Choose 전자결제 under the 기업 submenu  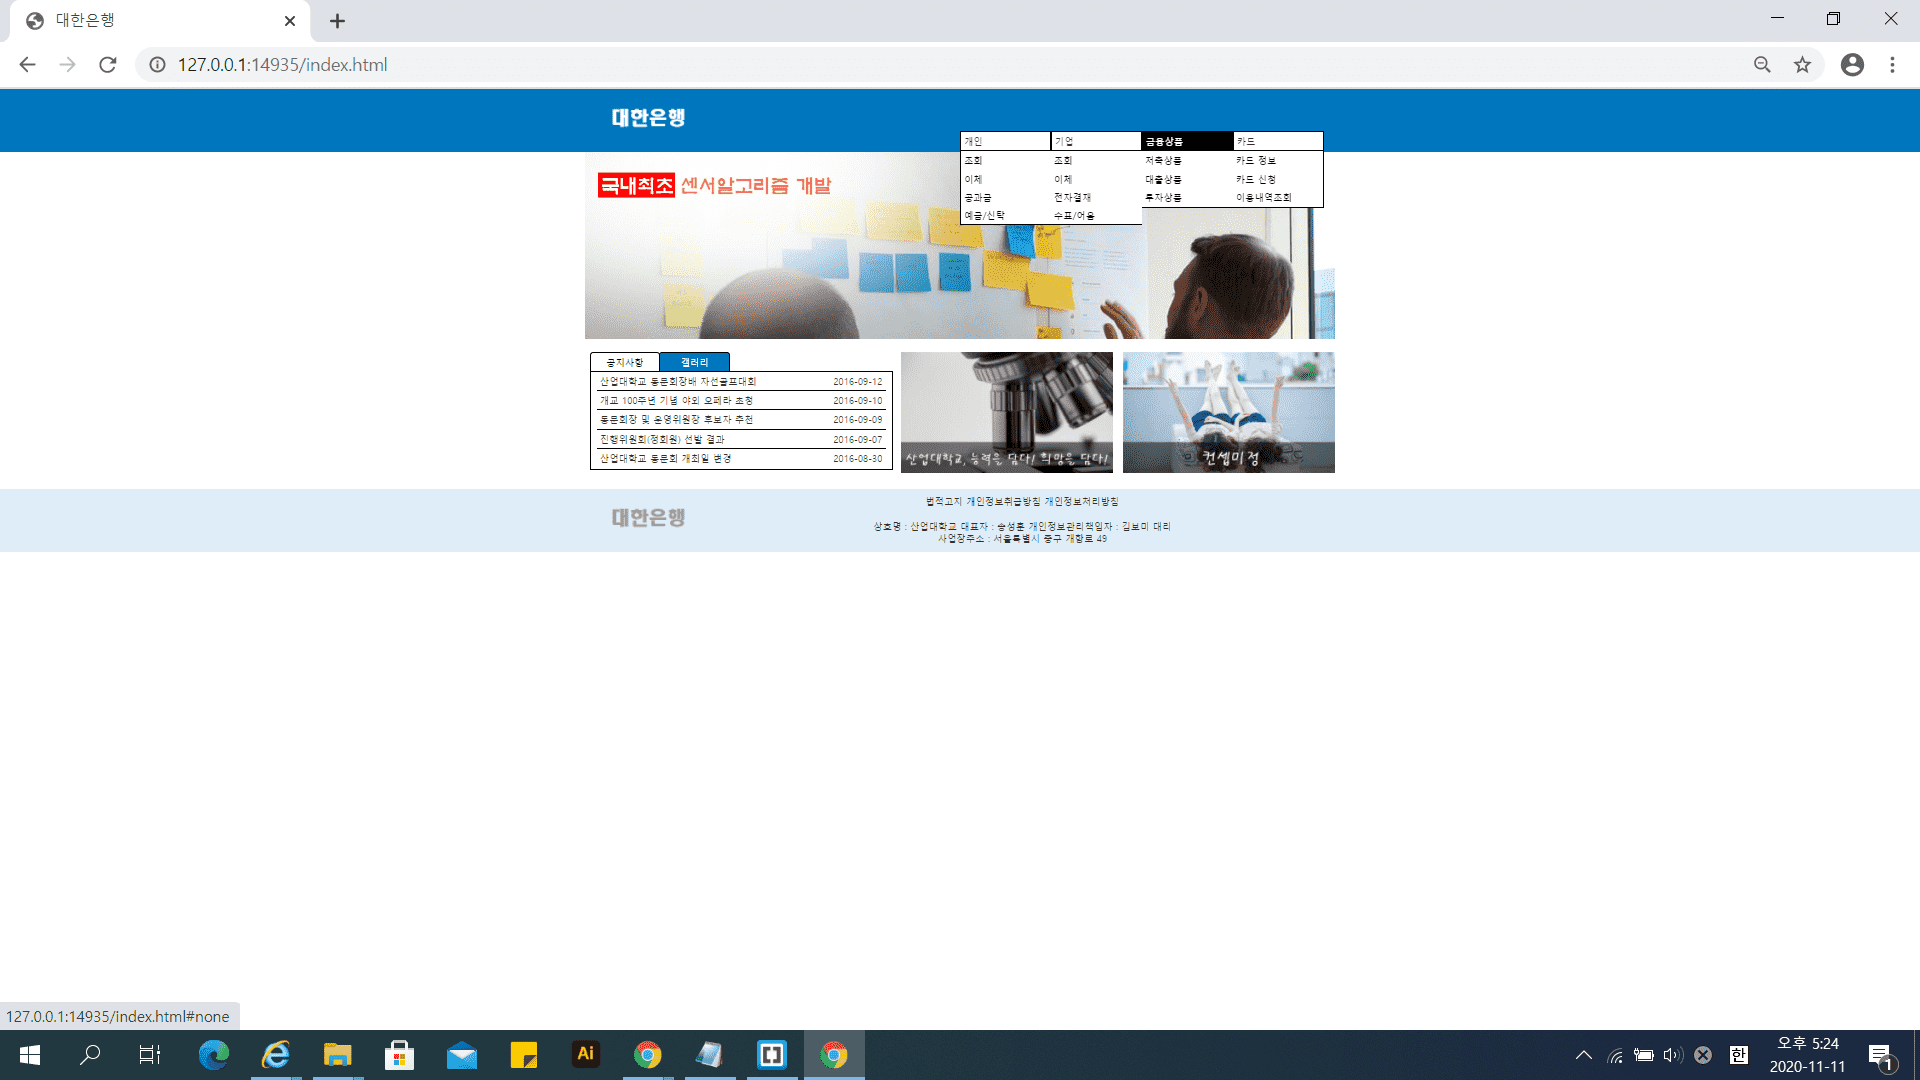[x=1072, y=197]
